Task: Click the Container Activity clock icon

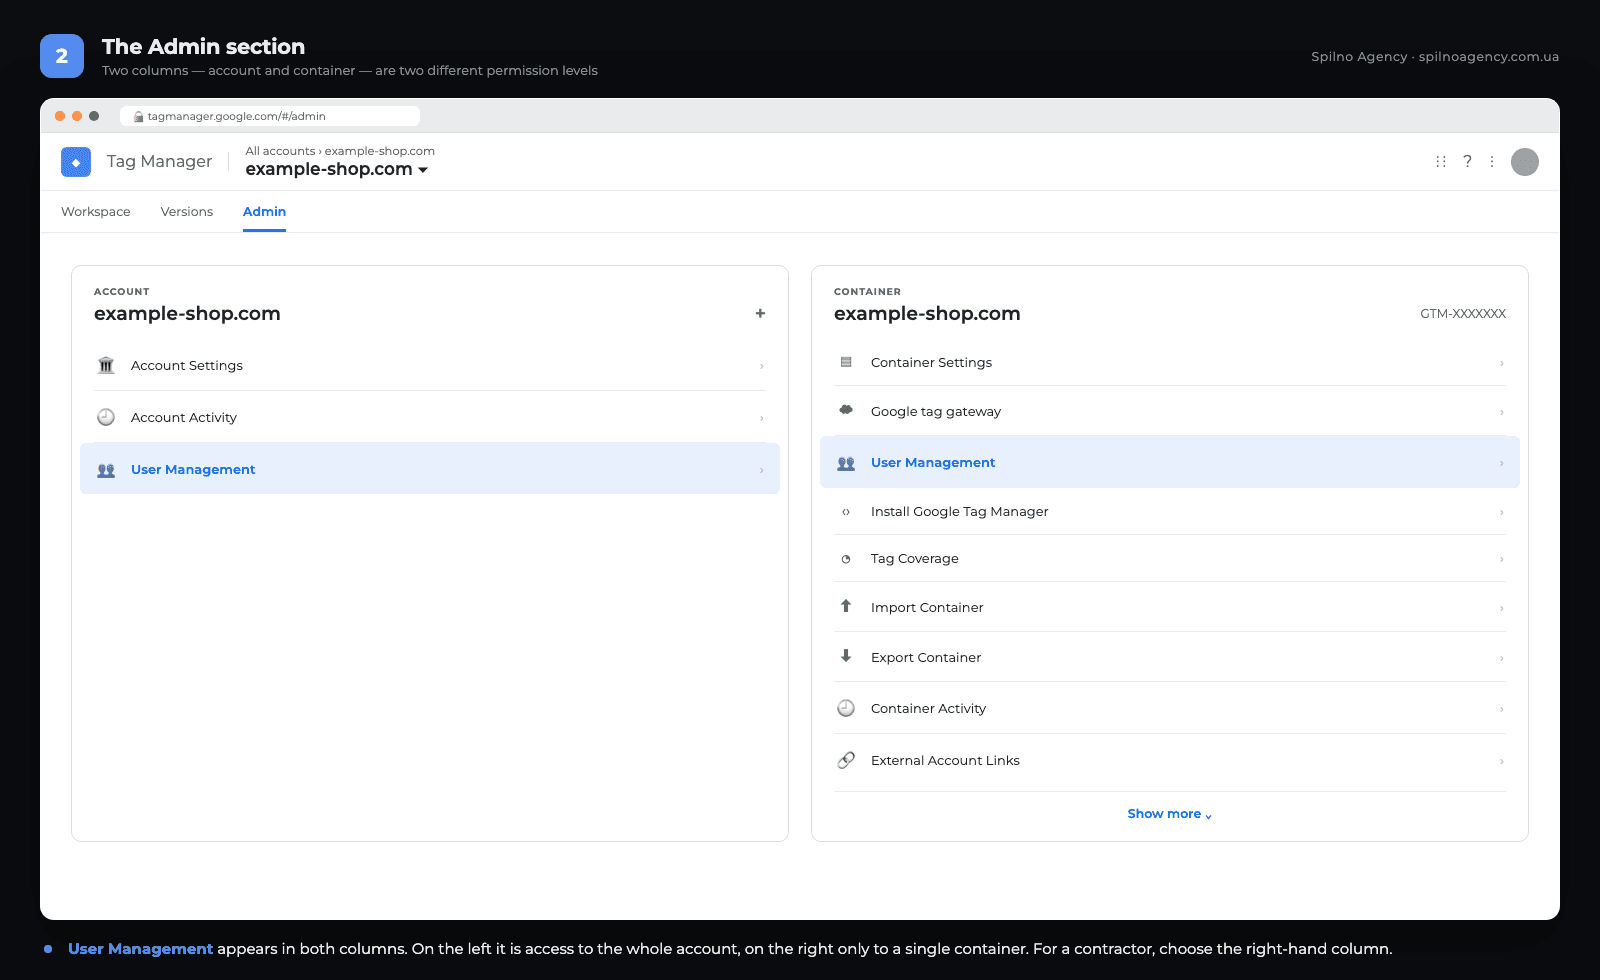Action: click(846, 708)
